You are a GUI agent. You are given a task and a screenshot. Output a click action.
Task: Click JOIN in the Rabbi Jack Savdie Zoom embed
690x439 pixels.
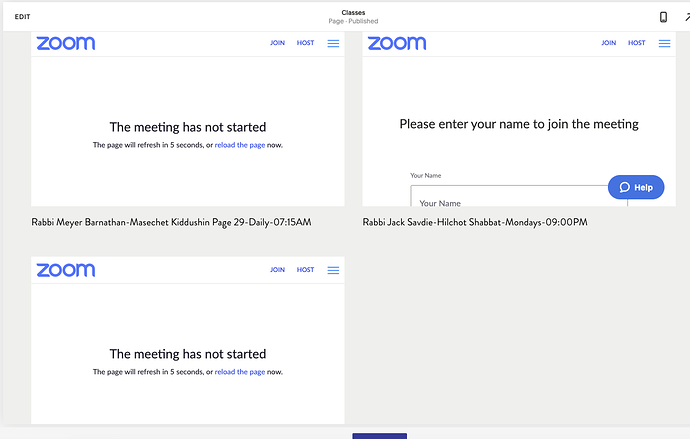point(609,43)
